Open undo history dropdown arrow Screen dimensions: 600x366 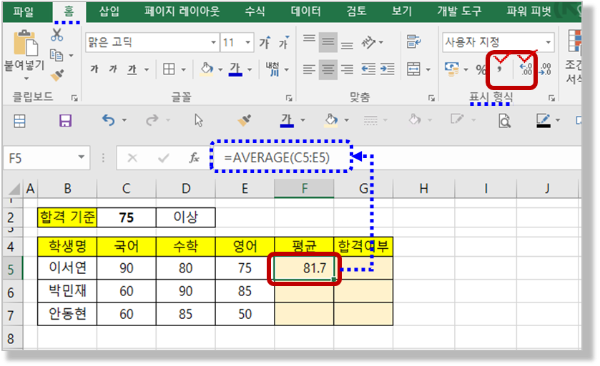[124, 121]
